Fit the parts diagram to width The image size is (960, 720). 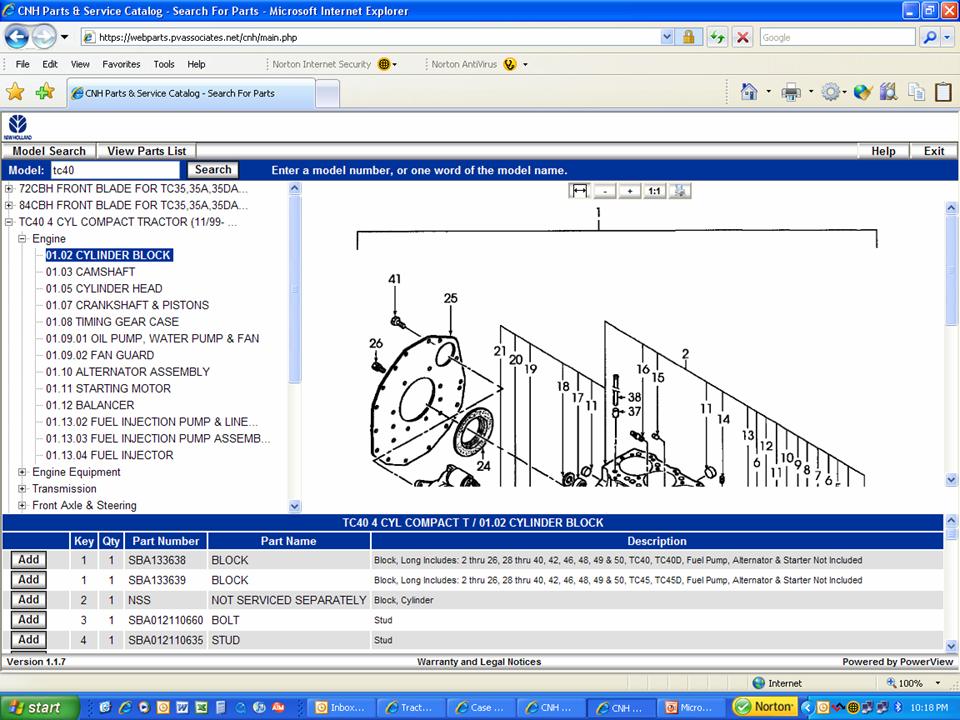click(579, 191)
